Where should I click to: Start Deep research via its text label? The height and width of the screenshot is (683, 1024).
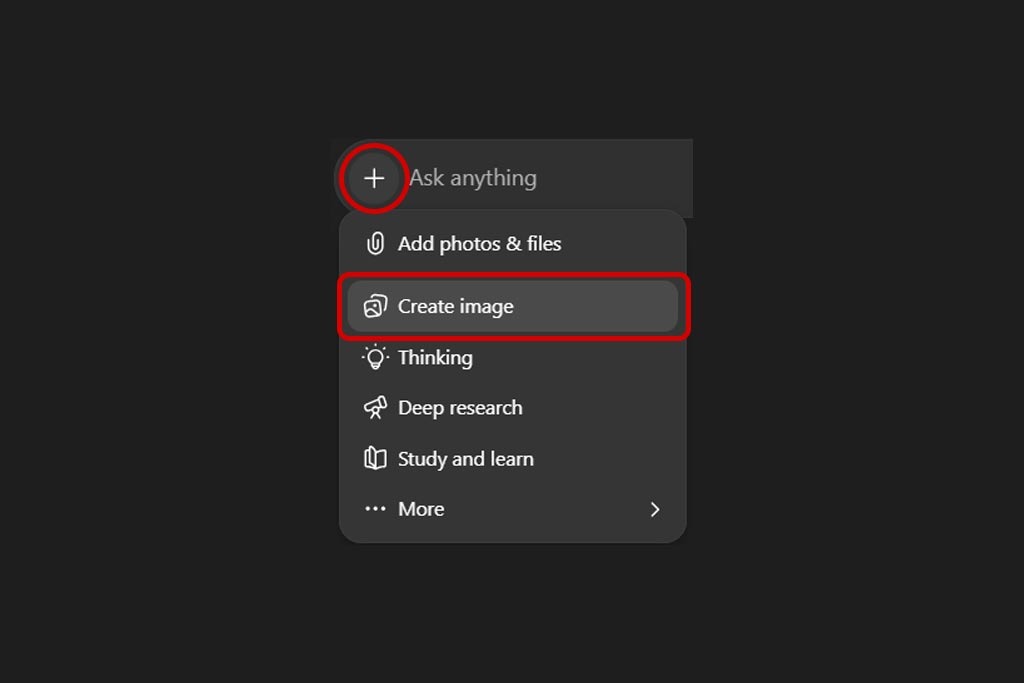click(460, 408)
